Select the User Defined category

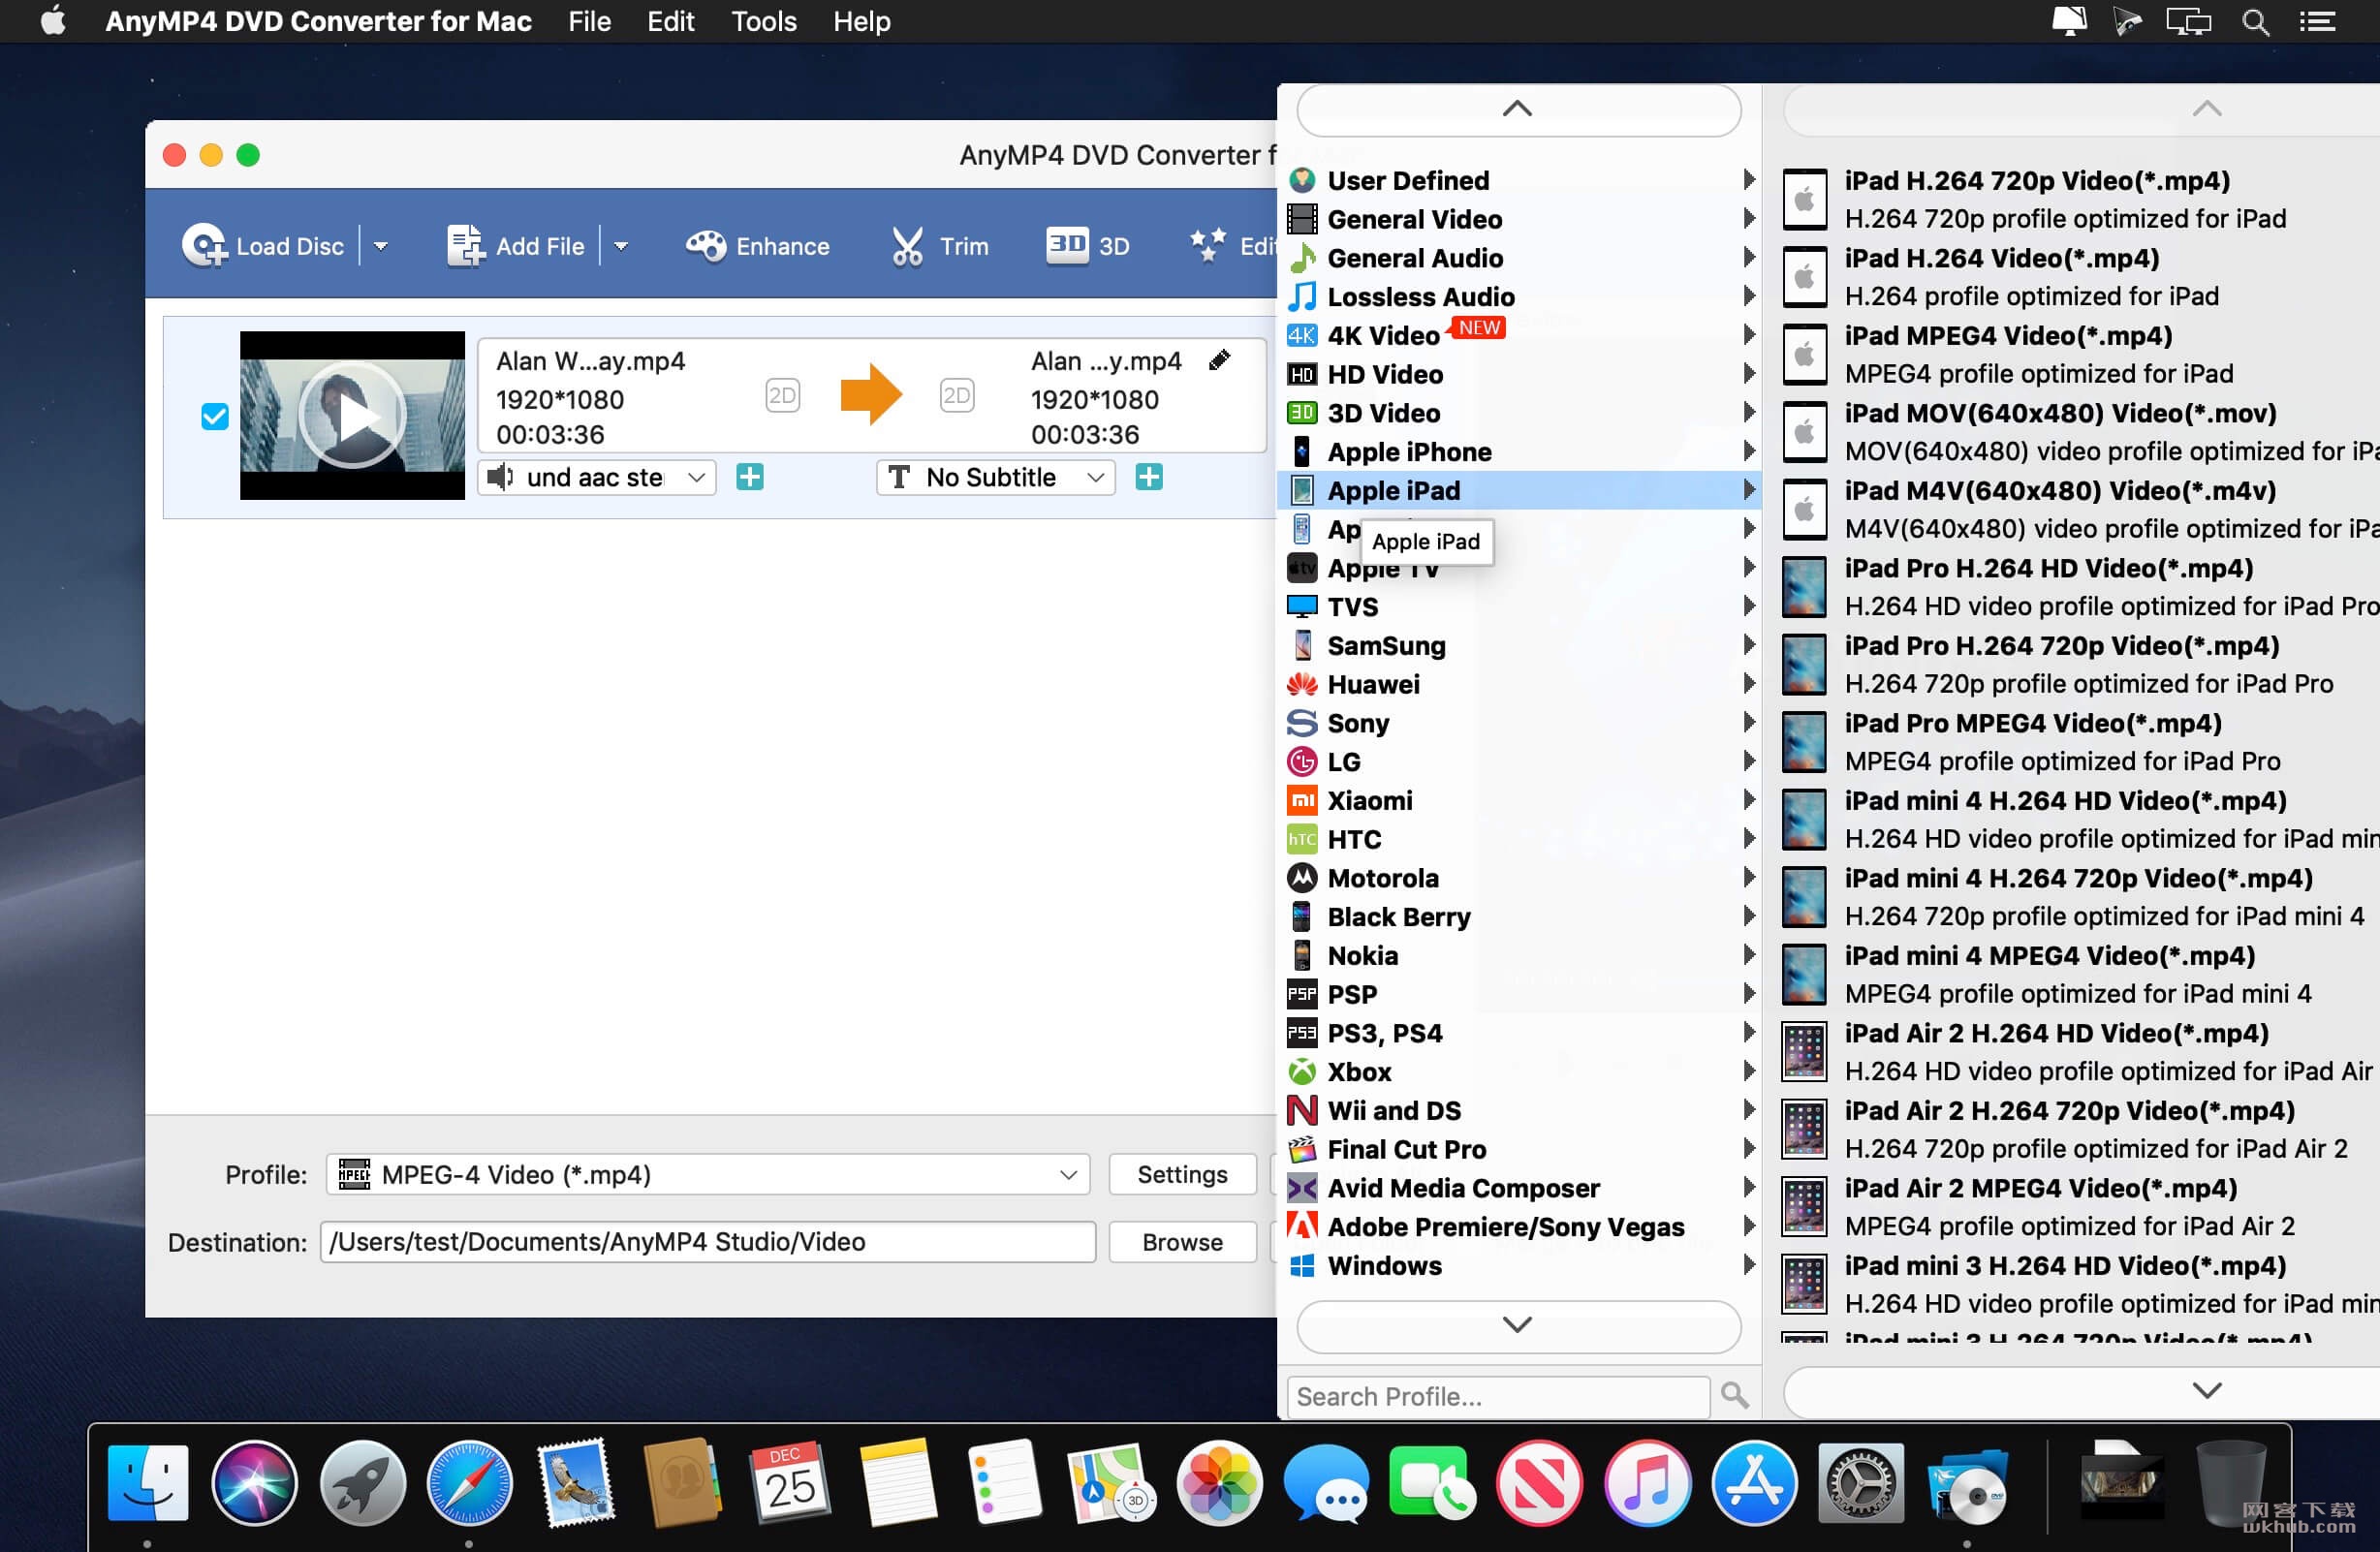point(1520,180)
